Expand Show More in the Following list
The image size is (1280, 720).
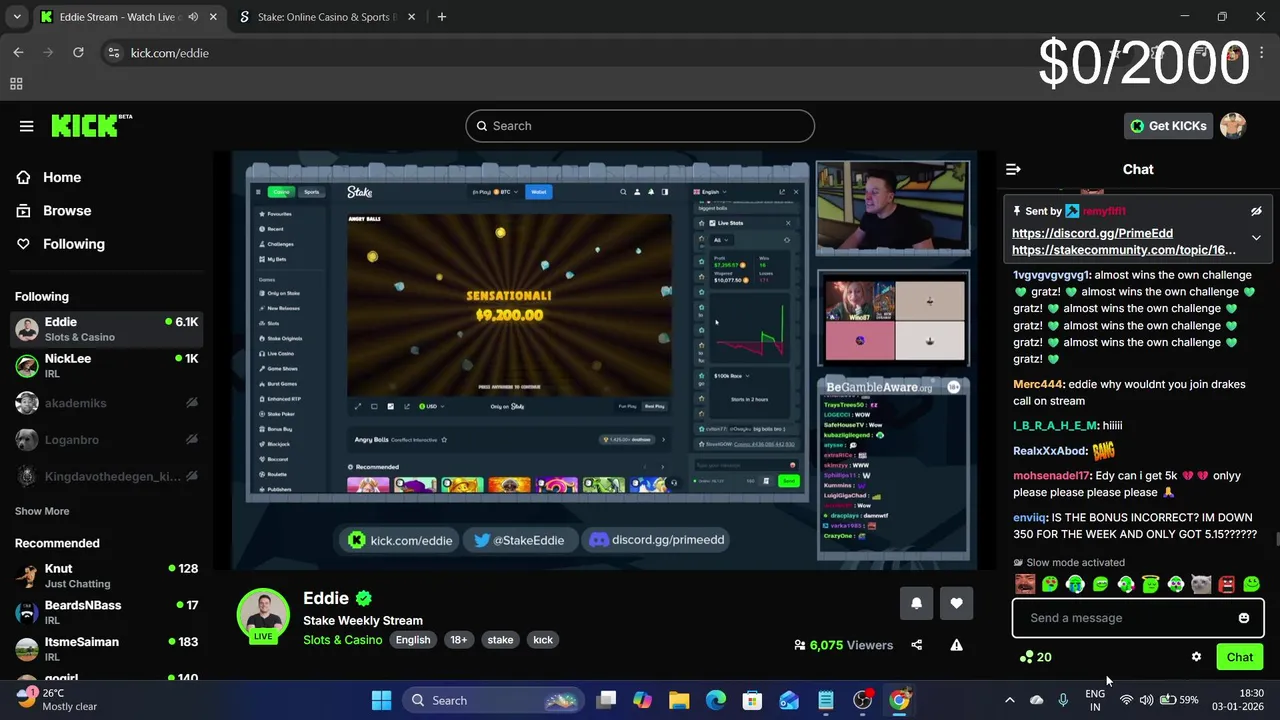[42, 511]
